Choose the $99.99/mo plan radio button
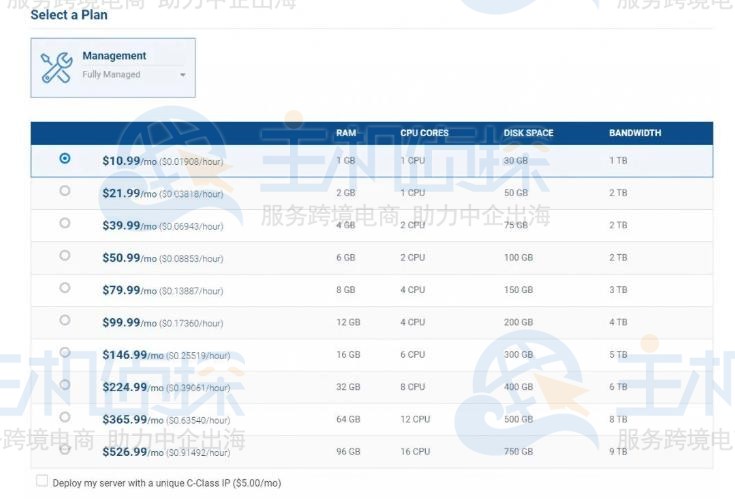735x499 pixels. [x=65, y=320]
